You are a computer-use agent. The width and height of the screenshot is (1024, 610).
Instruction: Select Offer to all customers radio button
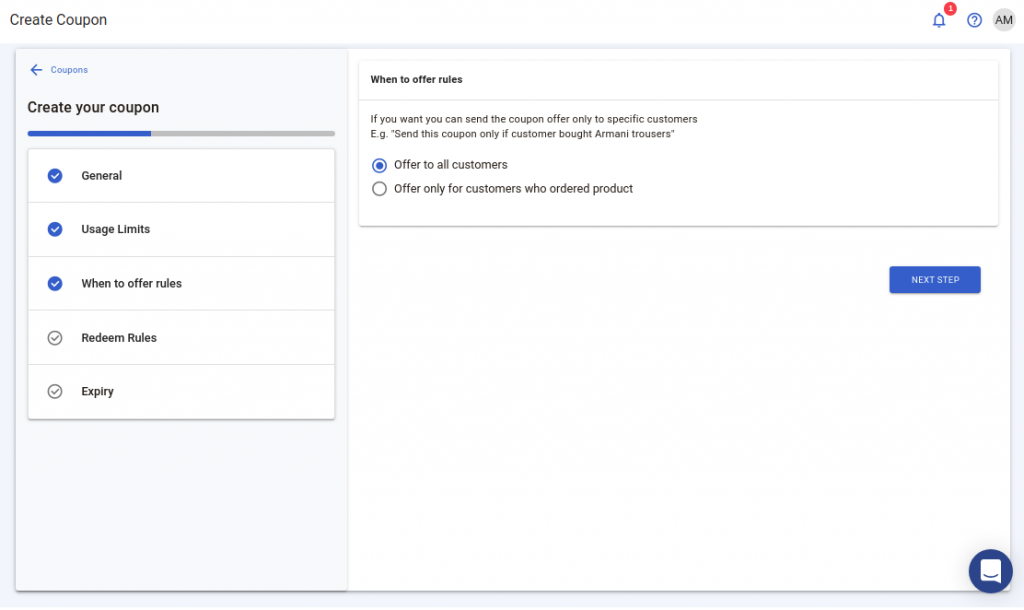click(x=379, y=165)
